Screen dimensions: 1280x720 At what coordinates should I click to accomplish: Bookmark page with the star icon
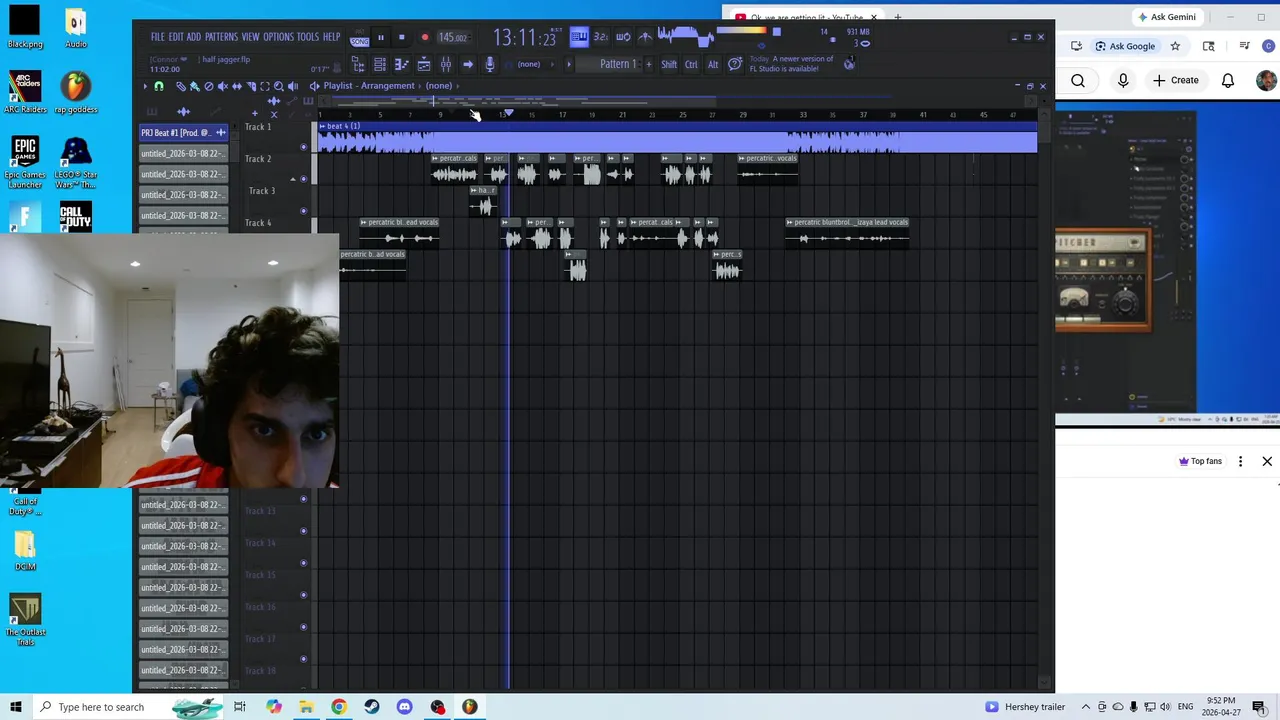point(1175,46)
